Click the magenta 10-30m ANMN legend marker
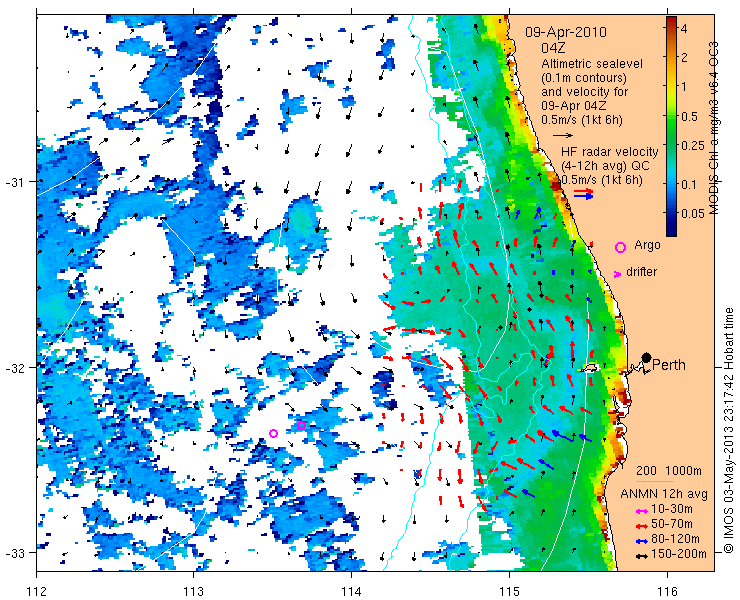 point(641,511)
